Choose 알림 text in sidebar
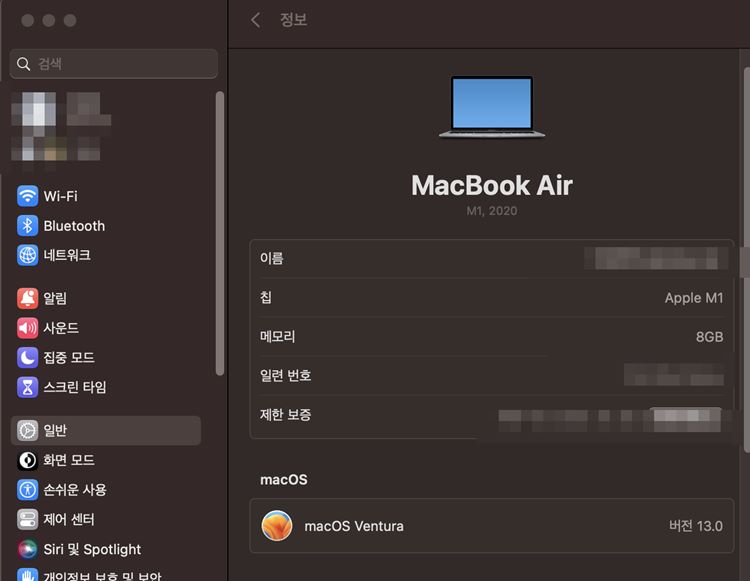Screen dimensions: 750x581 coord(55,298)
